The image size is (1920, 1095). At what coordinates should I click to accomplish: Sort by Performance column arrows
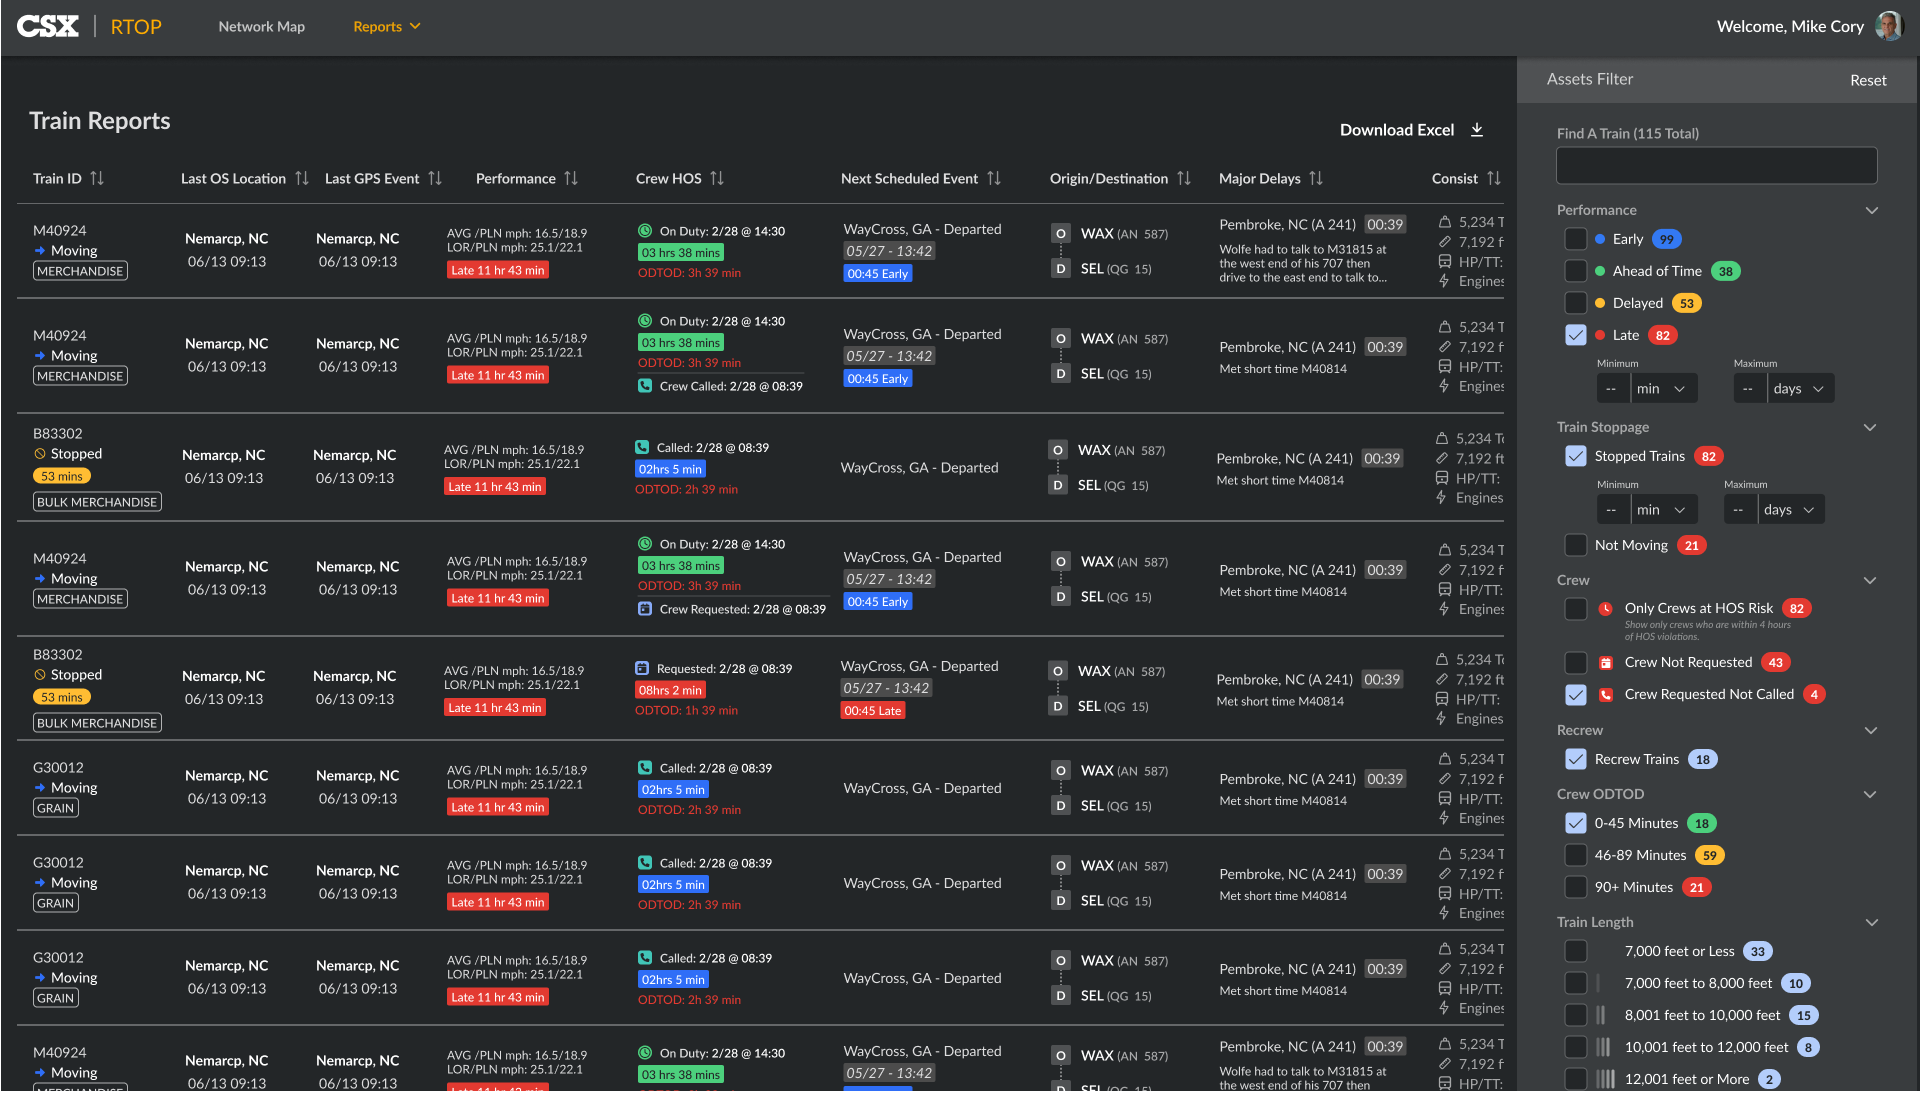[571, 178]
